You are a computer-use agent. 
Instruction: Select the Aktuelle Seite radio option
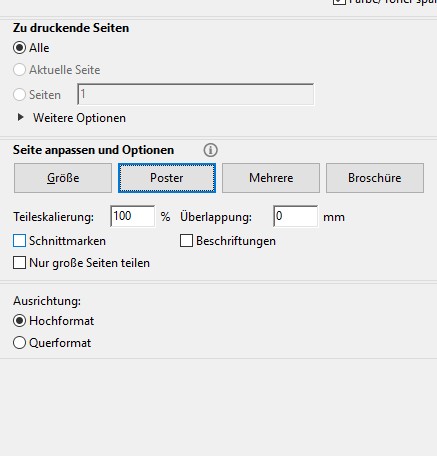tap(19, 70)
